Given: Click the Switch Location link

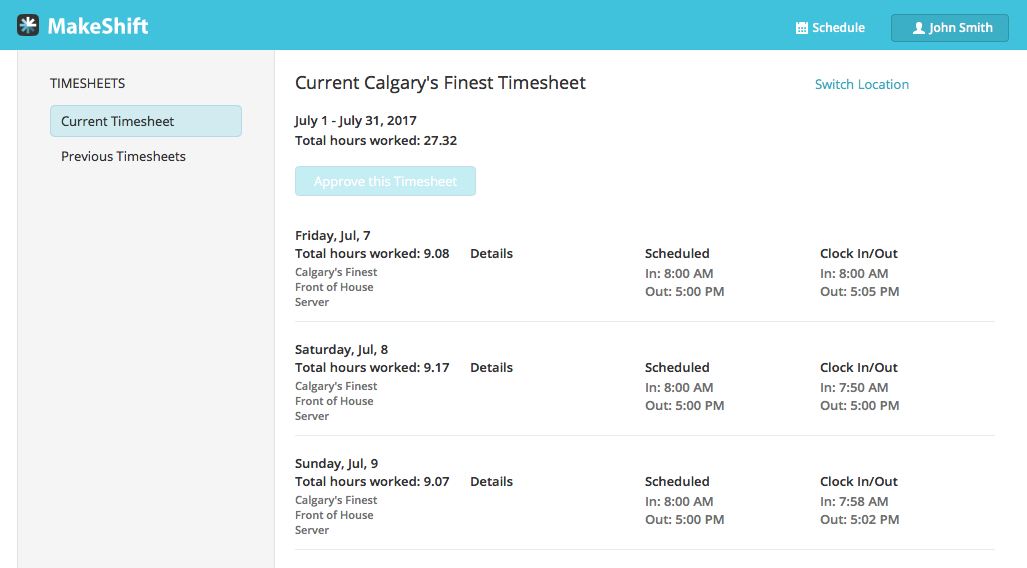Looking at the screenshot, I should 861,84.
